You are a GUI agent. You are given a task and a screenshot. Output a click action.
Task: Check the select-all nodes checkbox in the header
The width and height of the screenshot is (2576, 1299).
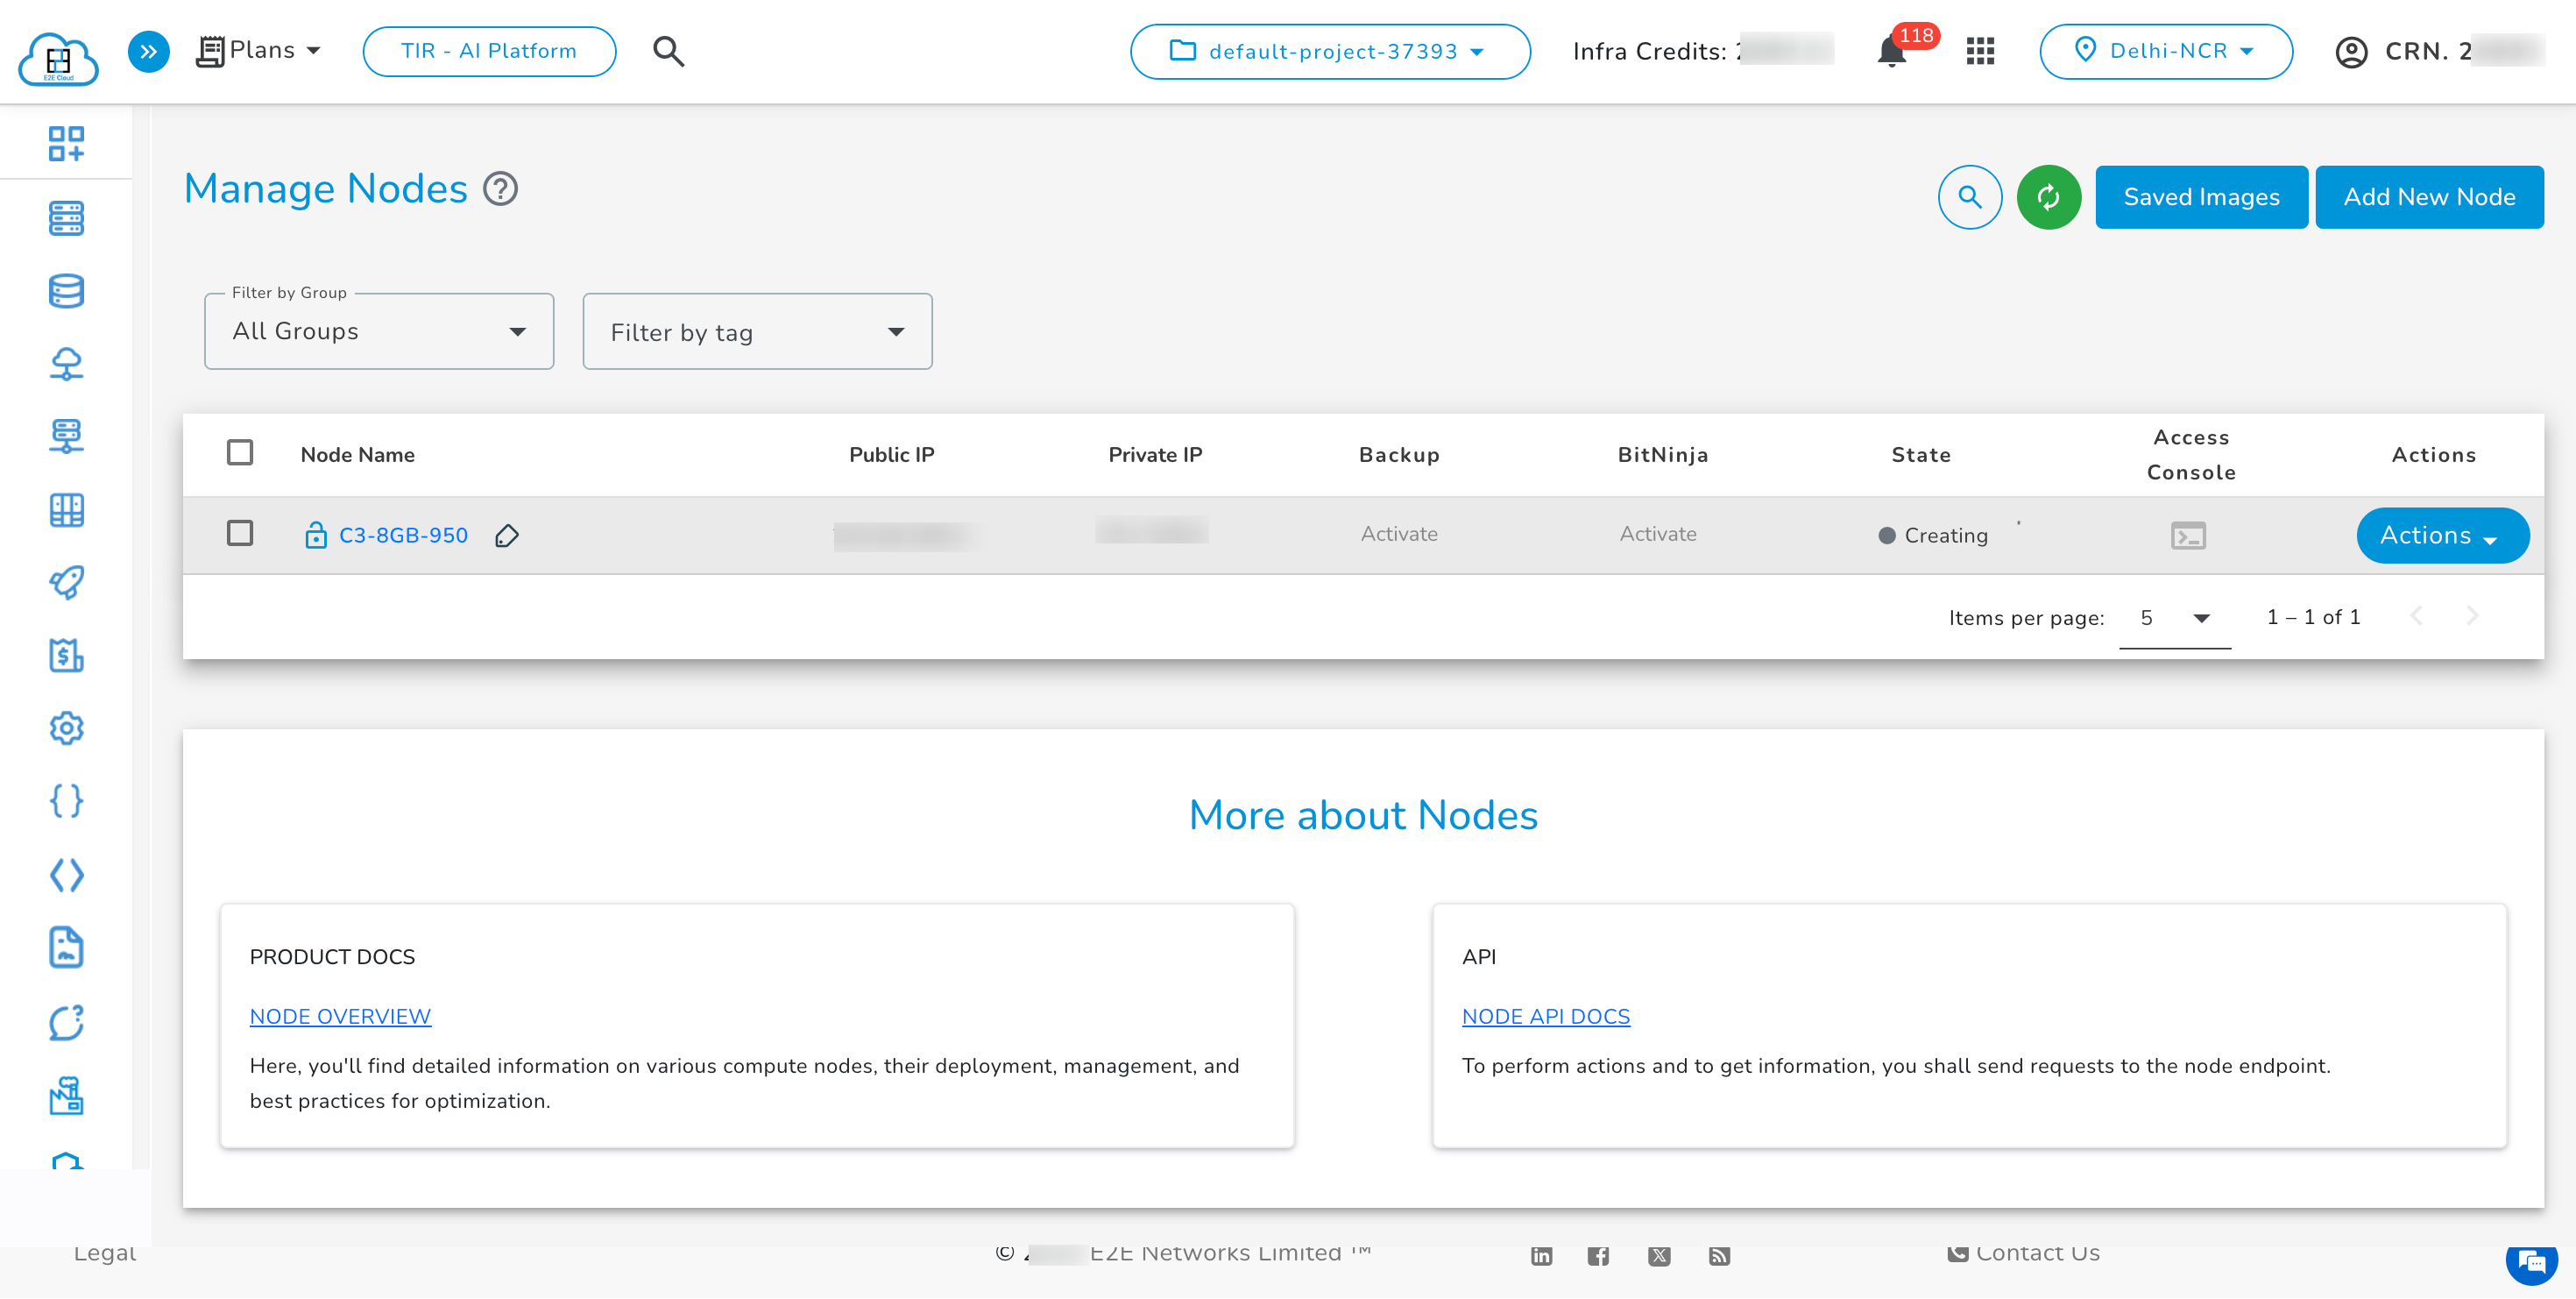[240, 452]
